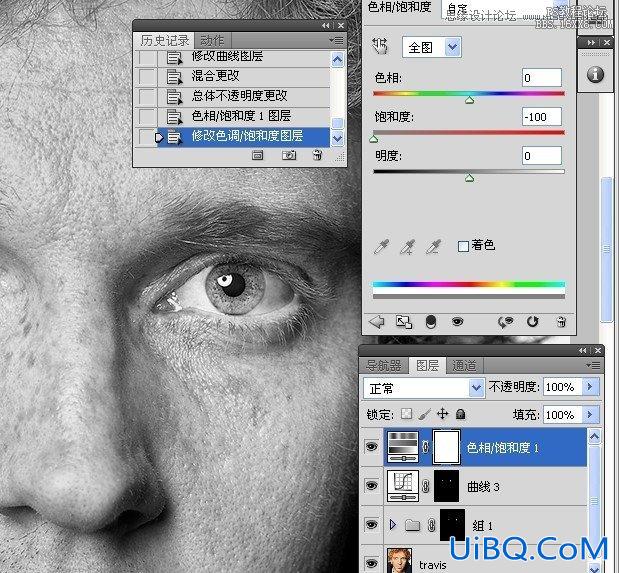Toggle lock image pixels brush icon
This screenshot has width=619, height=573.
(425, 414)
